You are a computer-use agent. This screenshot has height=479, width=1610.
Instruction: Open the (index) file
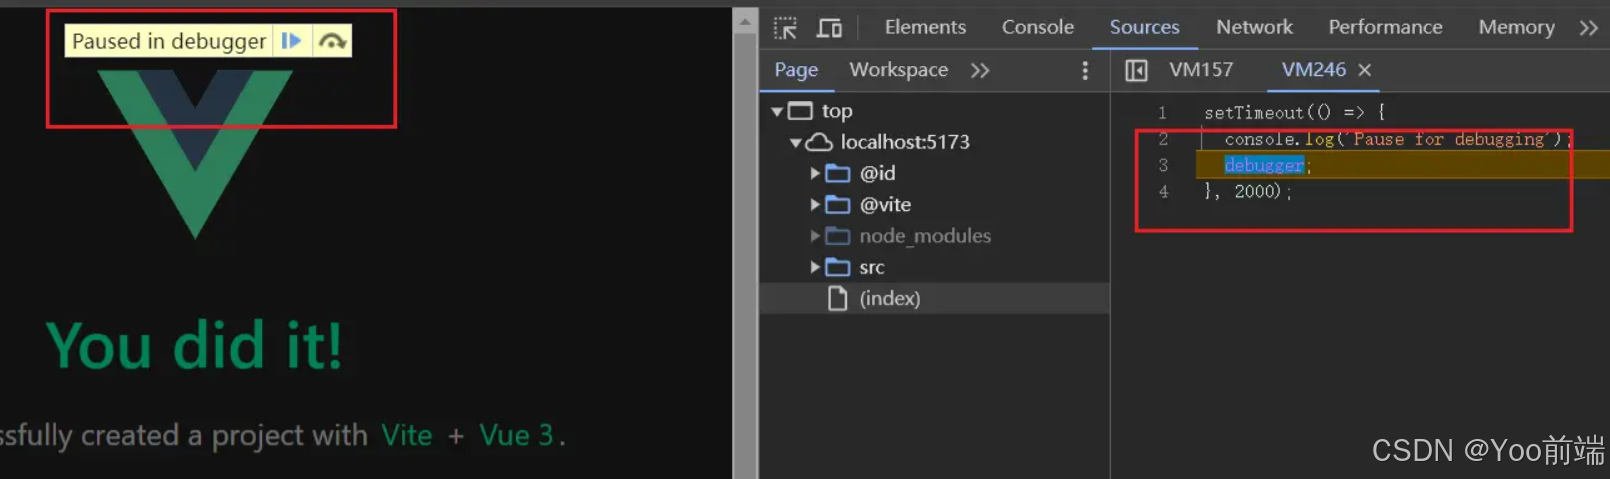tap(889, 298)
